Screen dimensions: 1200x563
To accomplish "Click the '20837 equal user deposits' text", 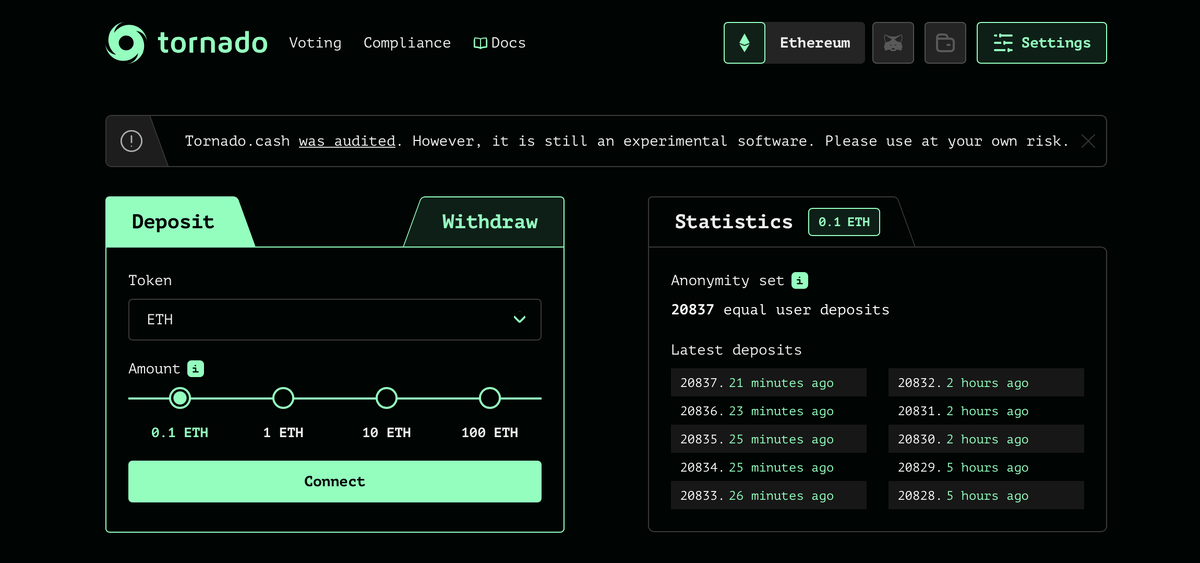I will tap(780, 309).
